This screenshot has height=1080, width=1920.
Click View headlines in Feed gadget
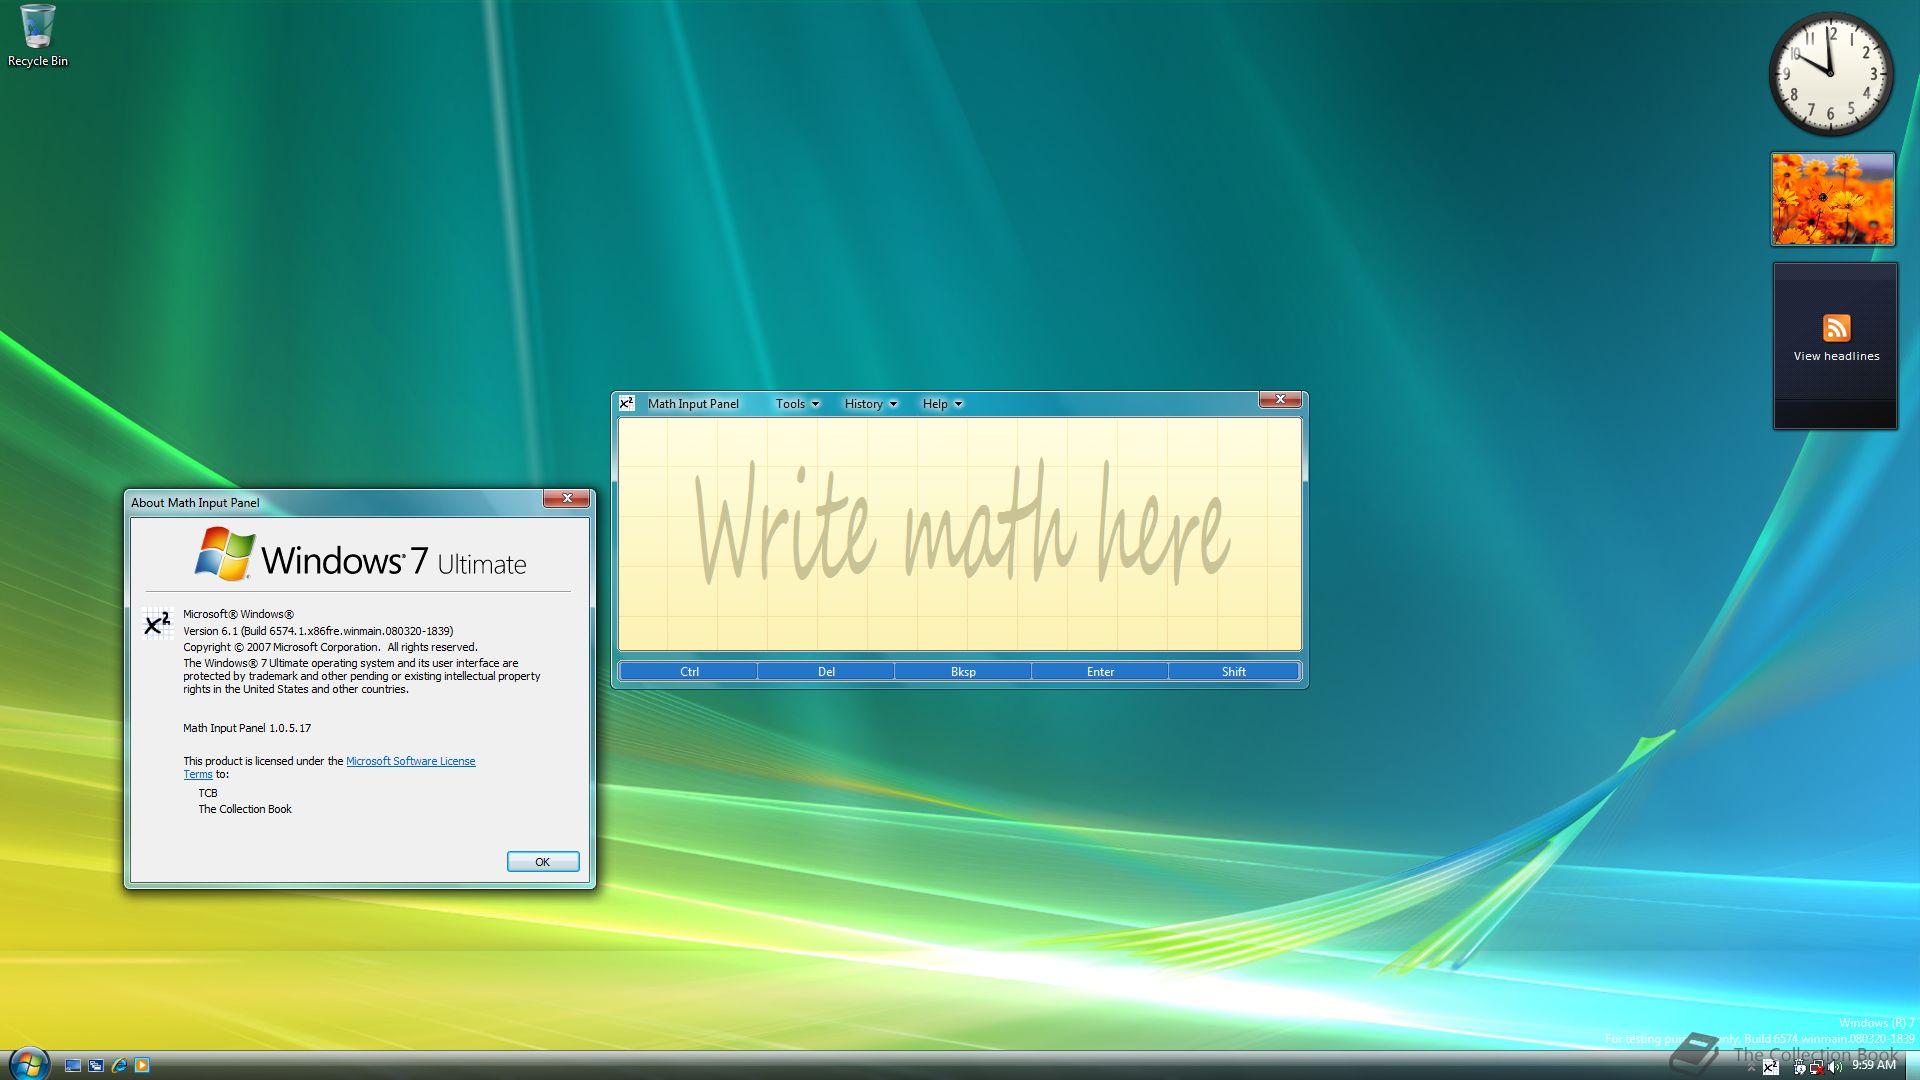tap(1836, 356)
